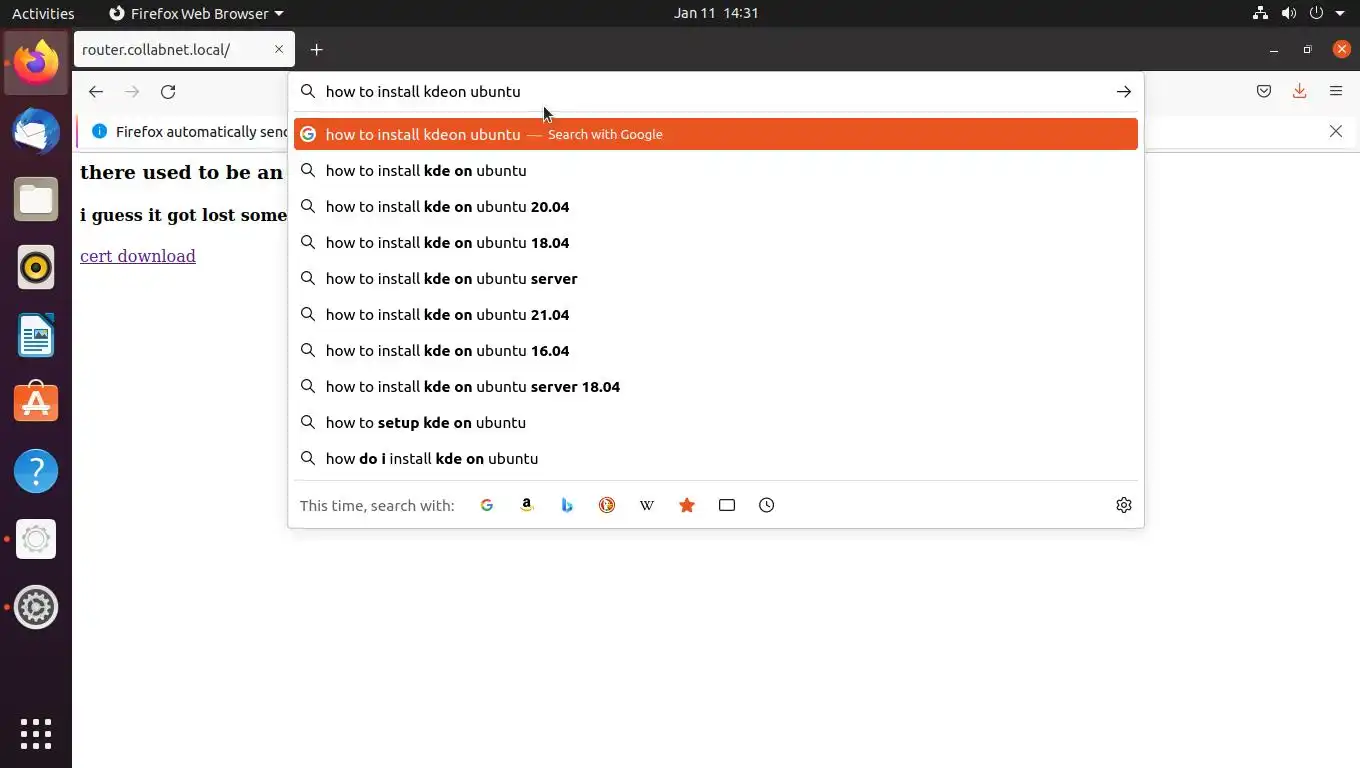Go back to the previous page
Screen dimensions: 1360x768
point(96,91)
